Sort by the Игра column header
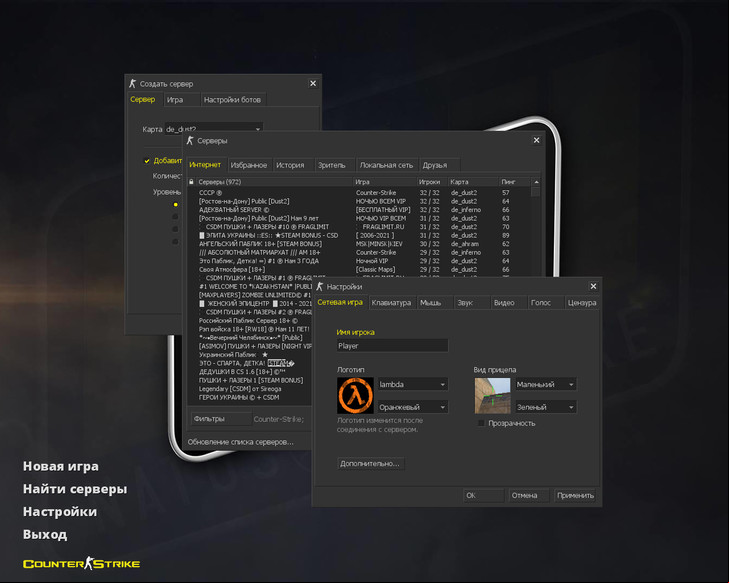The width and height of the screenshot is (729, 583). pos(384,182)
